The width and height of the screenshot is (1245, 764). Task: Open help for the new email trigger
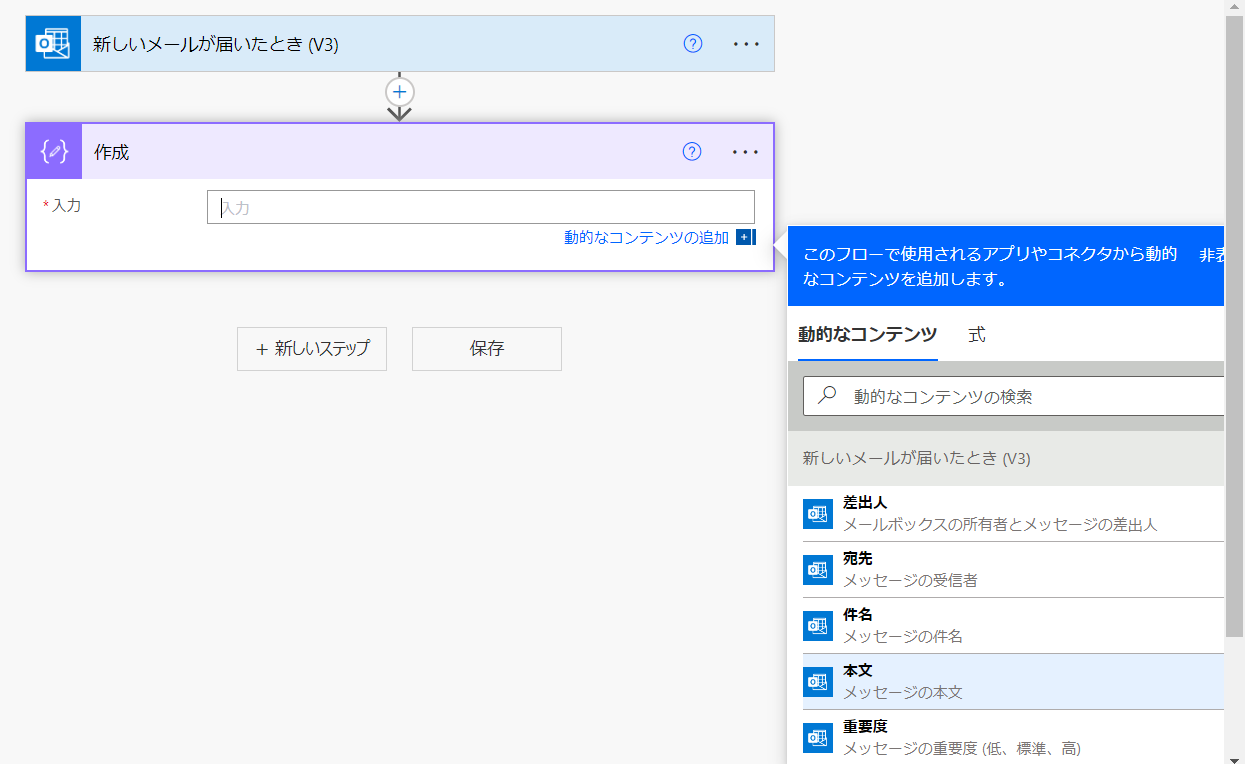693,44
